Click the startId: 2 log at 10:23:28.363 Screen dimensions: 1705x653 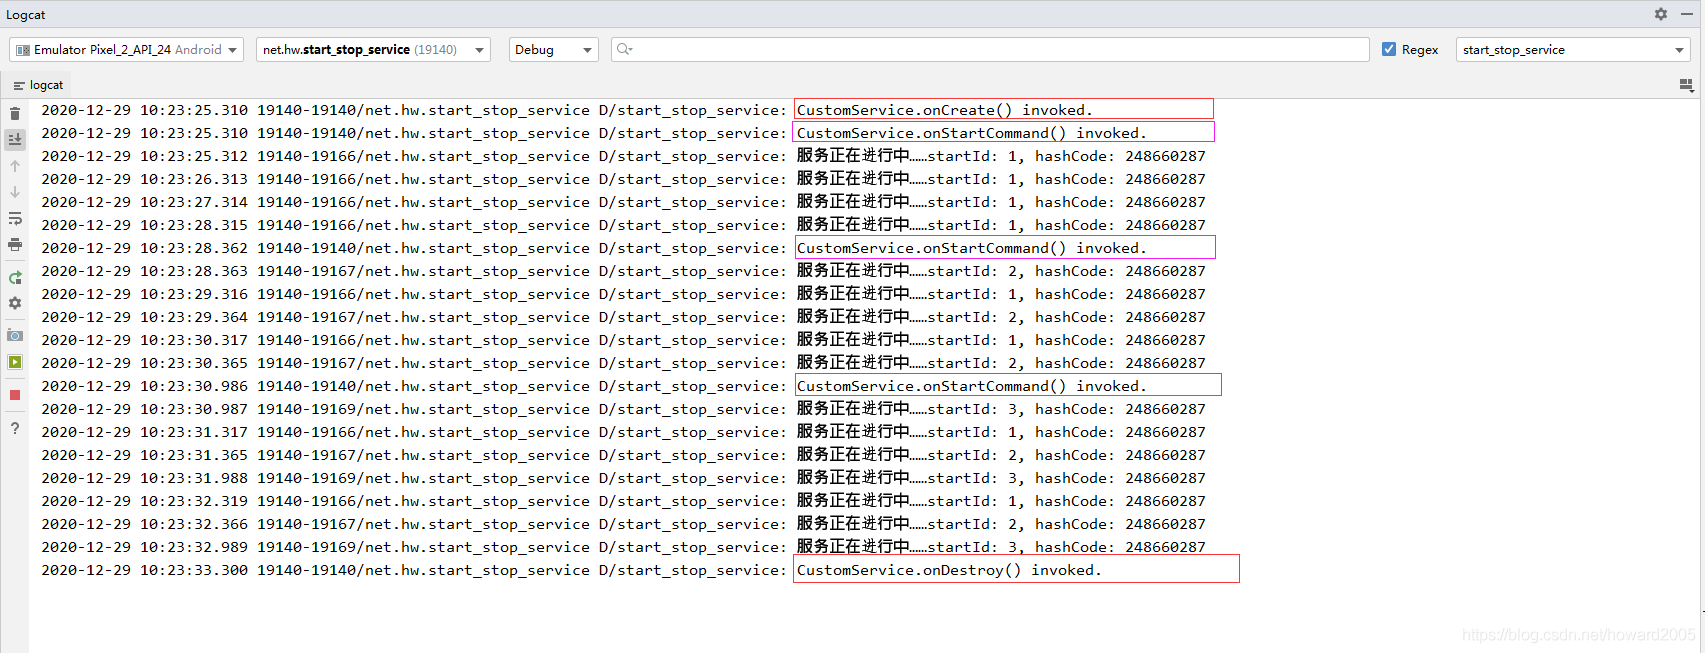point(1001,271)
